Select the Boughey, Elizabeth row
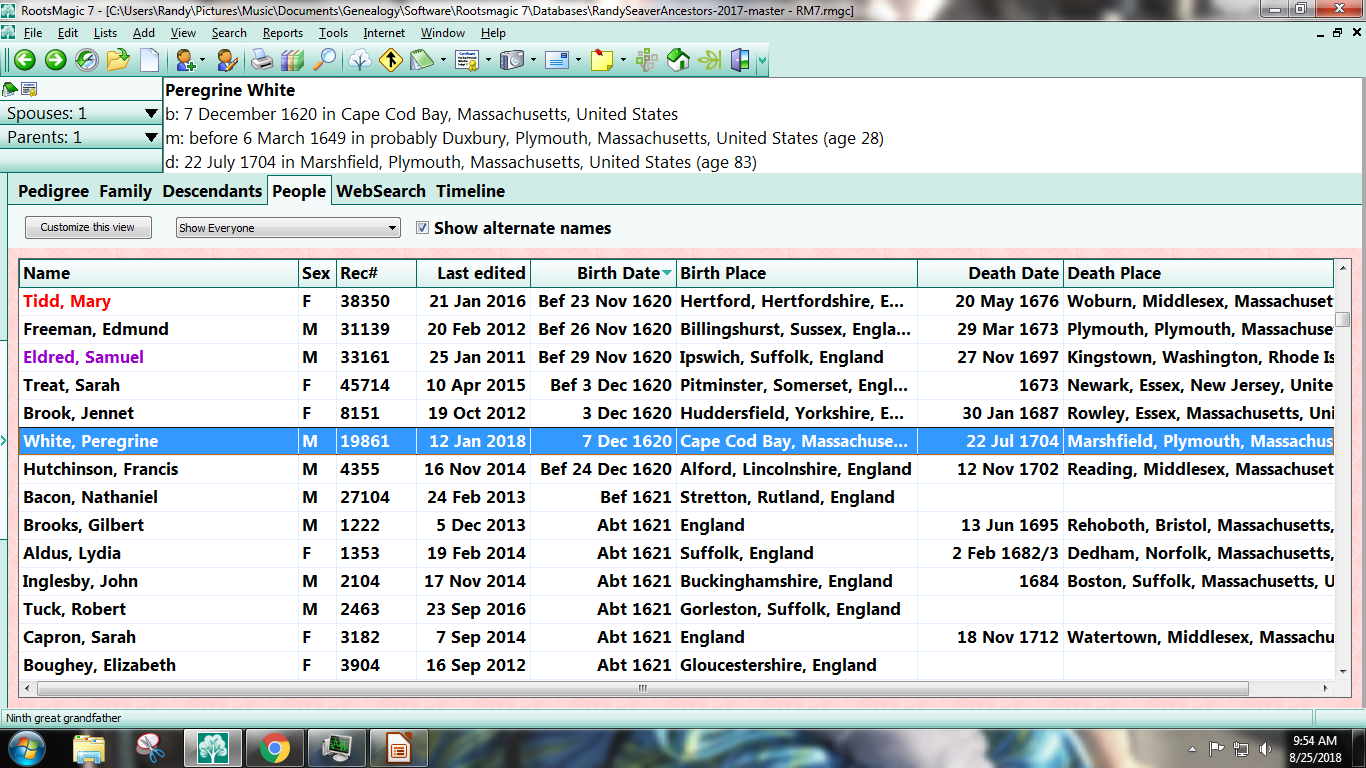 pos(677,665)
